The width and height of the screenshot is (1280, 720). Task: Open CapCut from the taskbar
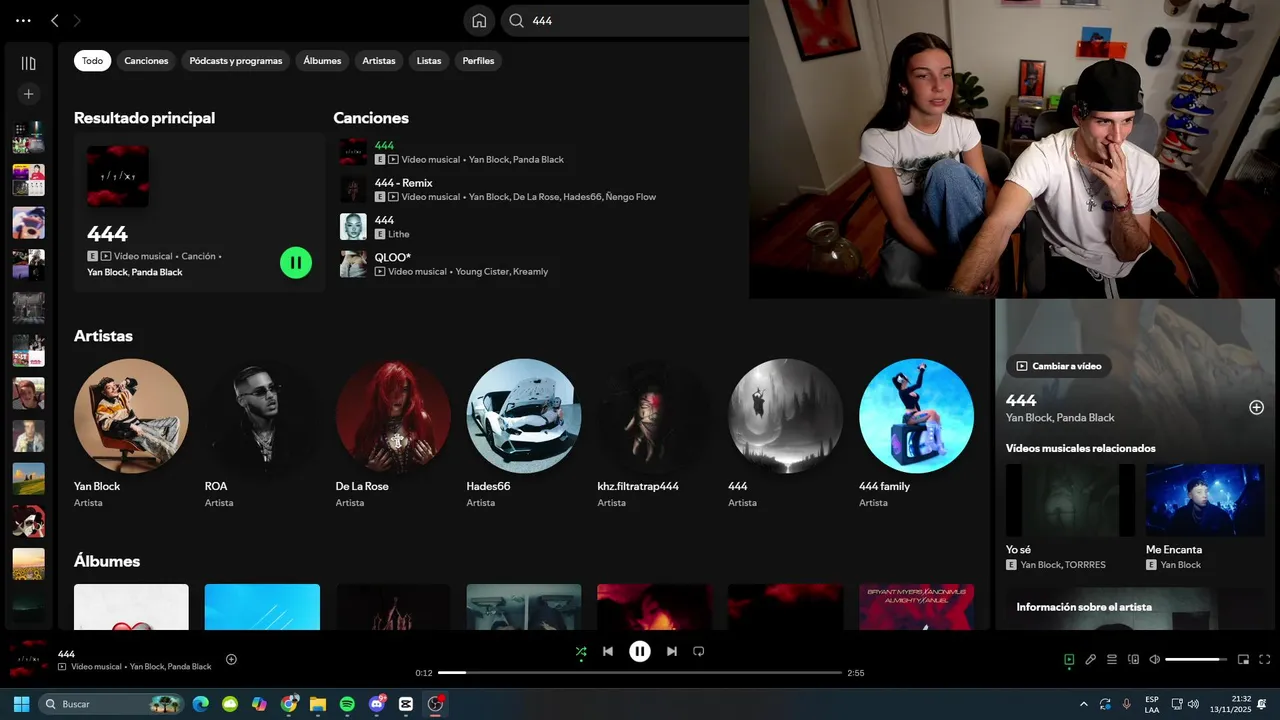tap(406, 704)
